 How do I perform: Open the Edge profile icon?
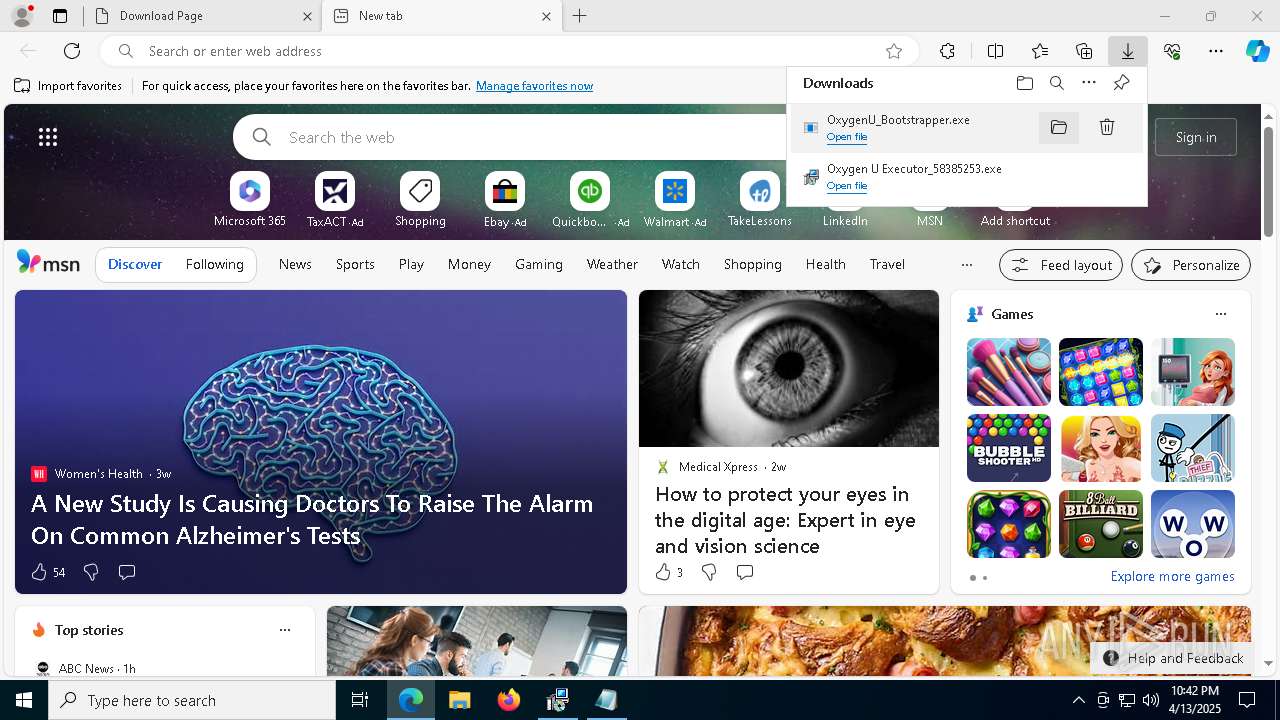[21, 16]
